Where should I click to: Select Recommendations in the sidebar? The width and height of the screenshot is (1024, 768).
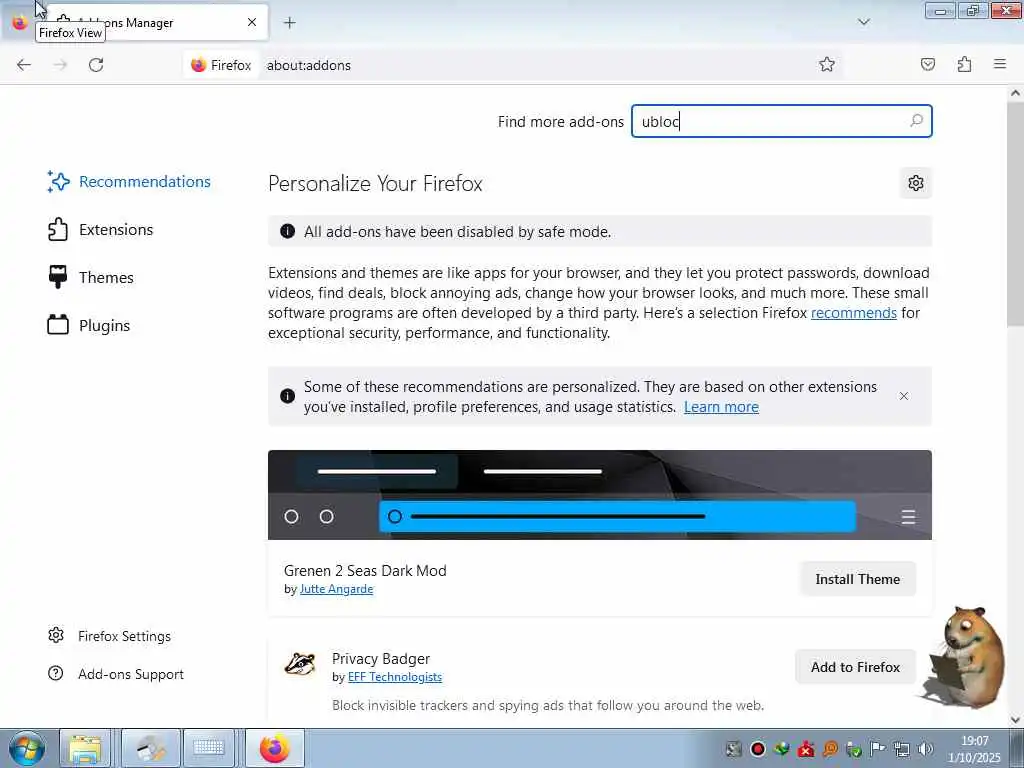pos(129,182)
